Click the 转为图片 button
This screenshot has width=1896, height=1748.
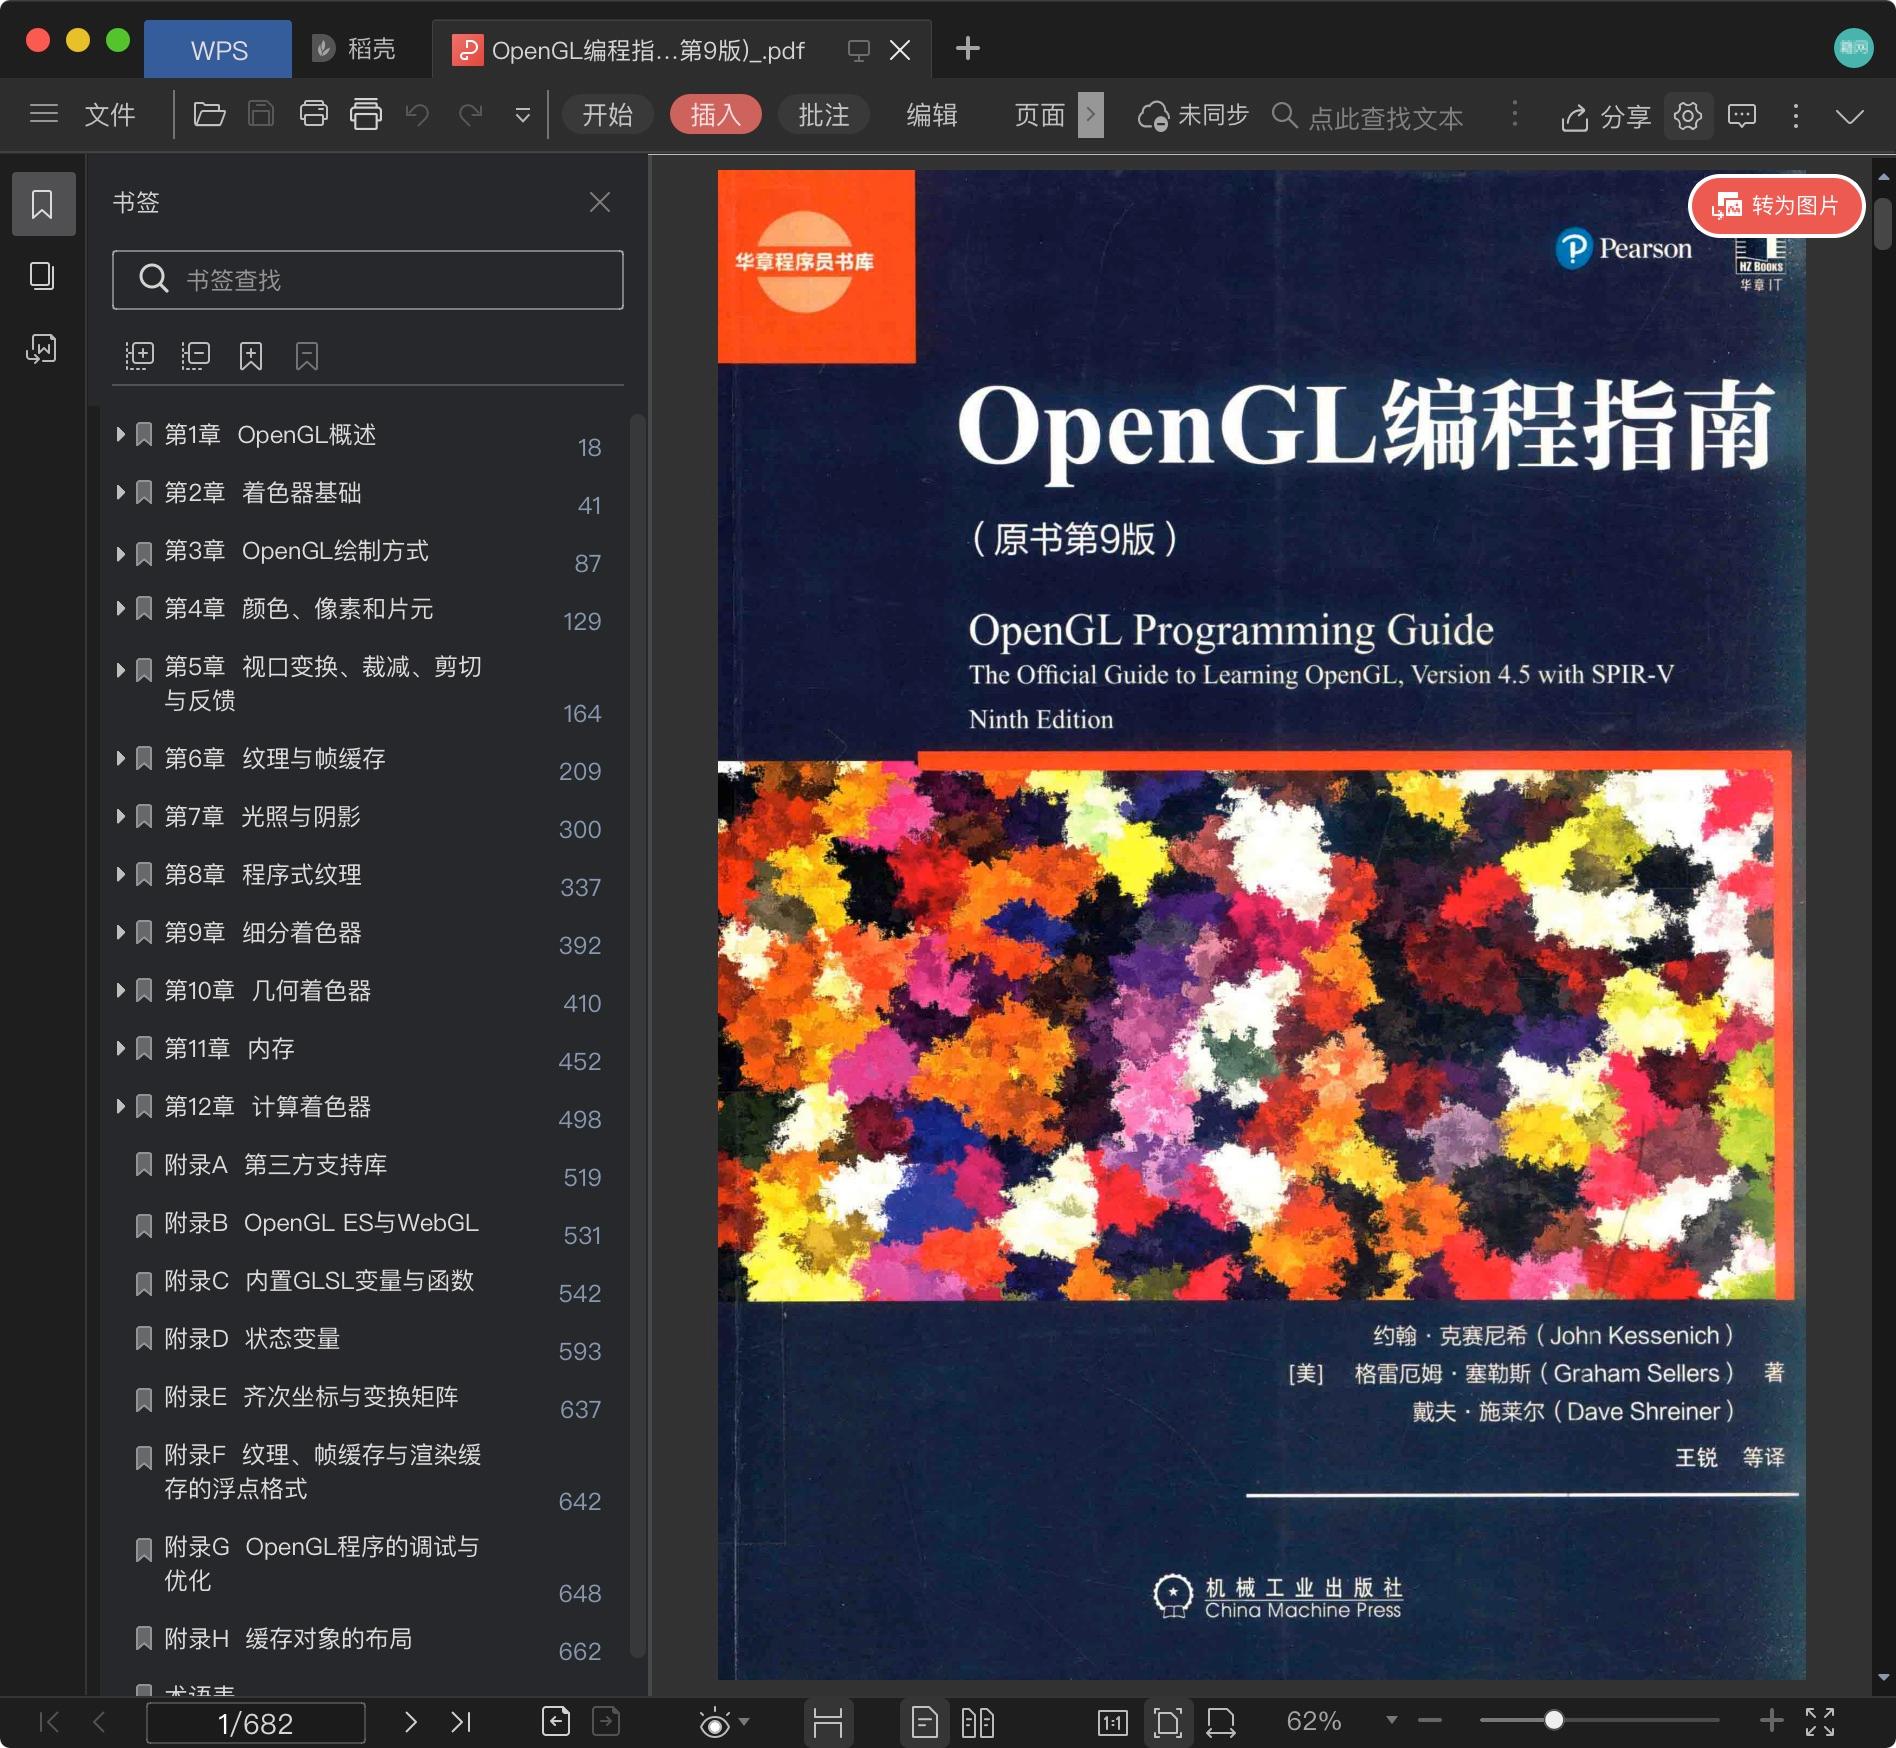tap(1777, 206)
